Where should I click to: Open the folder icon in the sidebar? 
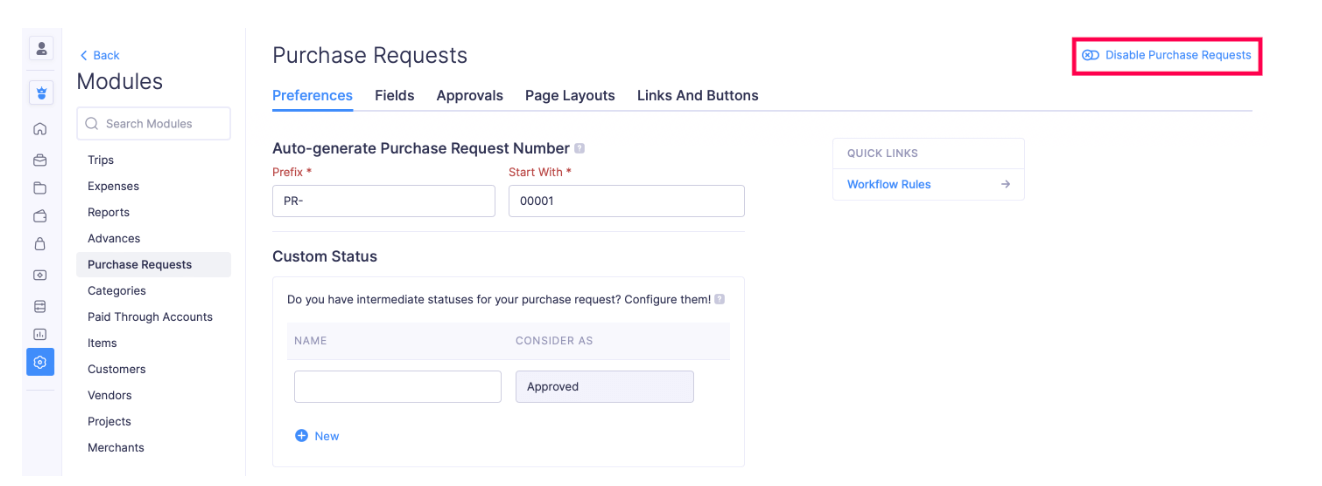click(41, 187)
